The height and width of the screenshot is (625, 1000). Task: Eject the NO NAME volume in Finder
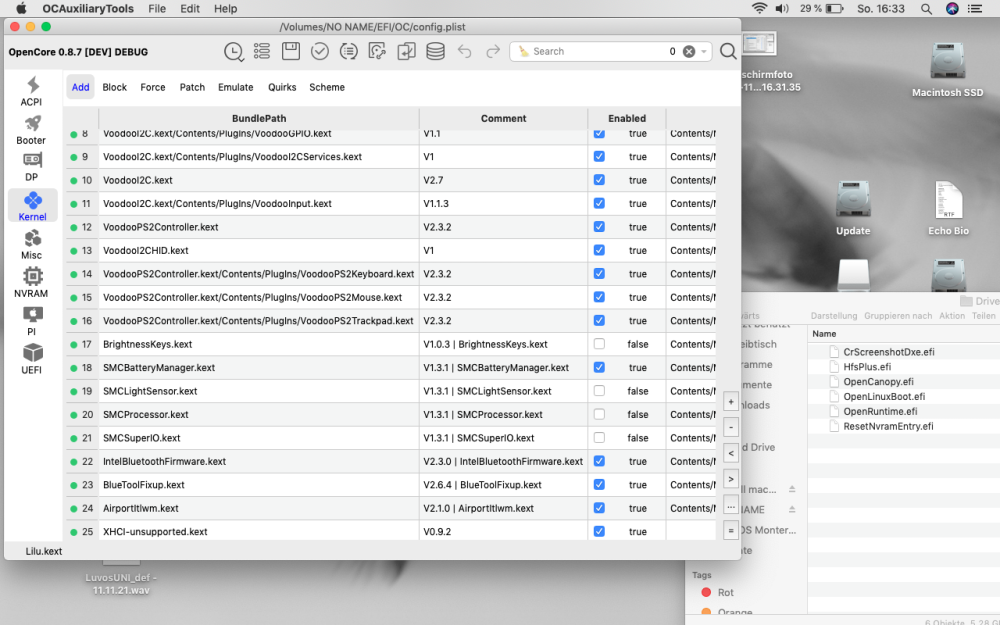pos(791,510)
